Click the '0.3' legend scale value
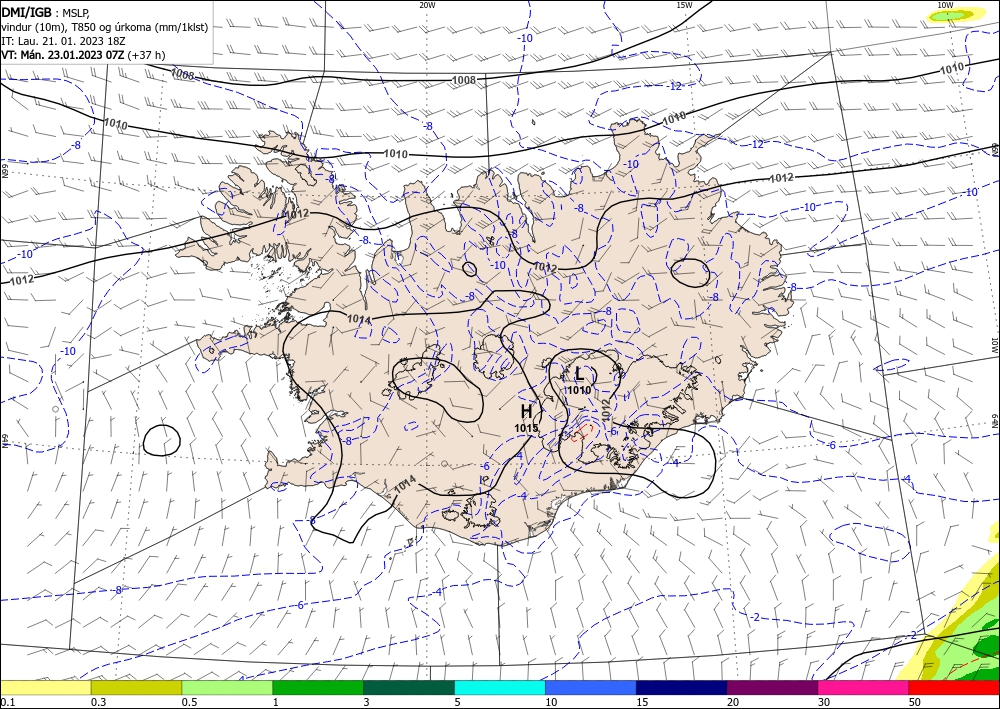The height and width of the screenshot is (709, 1000). click(99, 702)
